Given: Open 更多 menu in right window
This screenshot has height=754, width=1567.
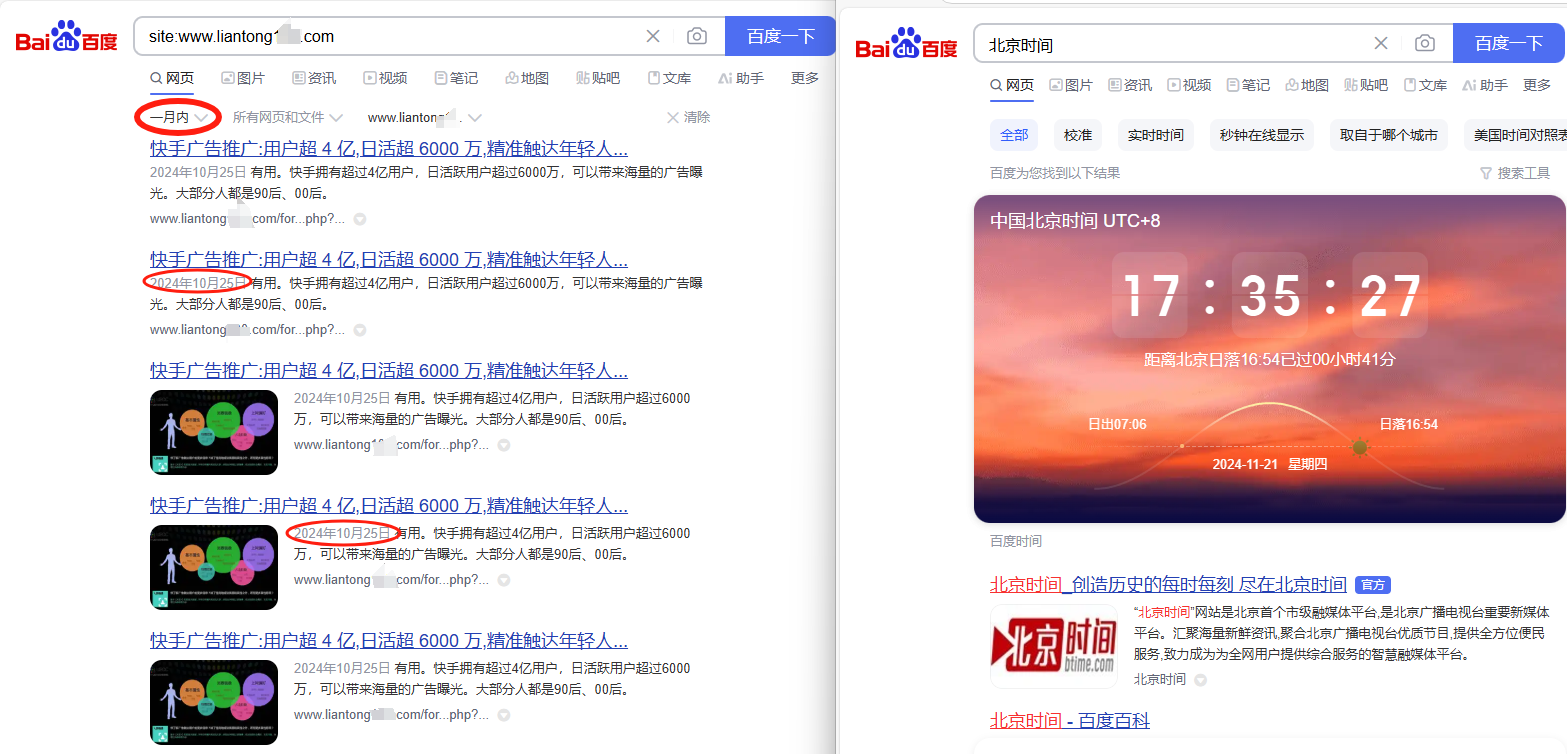Looking at the screenshot, I should (1537, 85).
